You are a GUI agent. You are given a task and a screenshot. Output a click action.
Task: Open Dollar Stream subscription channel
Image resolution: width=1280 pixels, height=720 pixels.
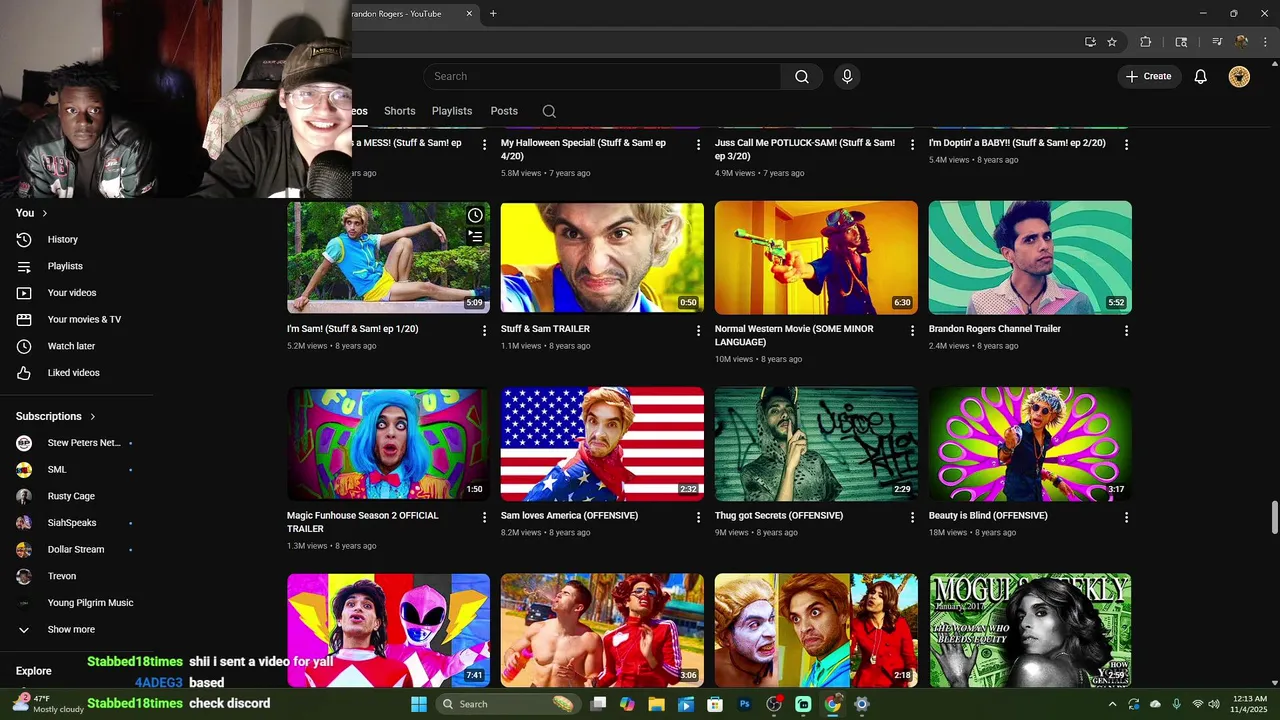pos(76,550)
